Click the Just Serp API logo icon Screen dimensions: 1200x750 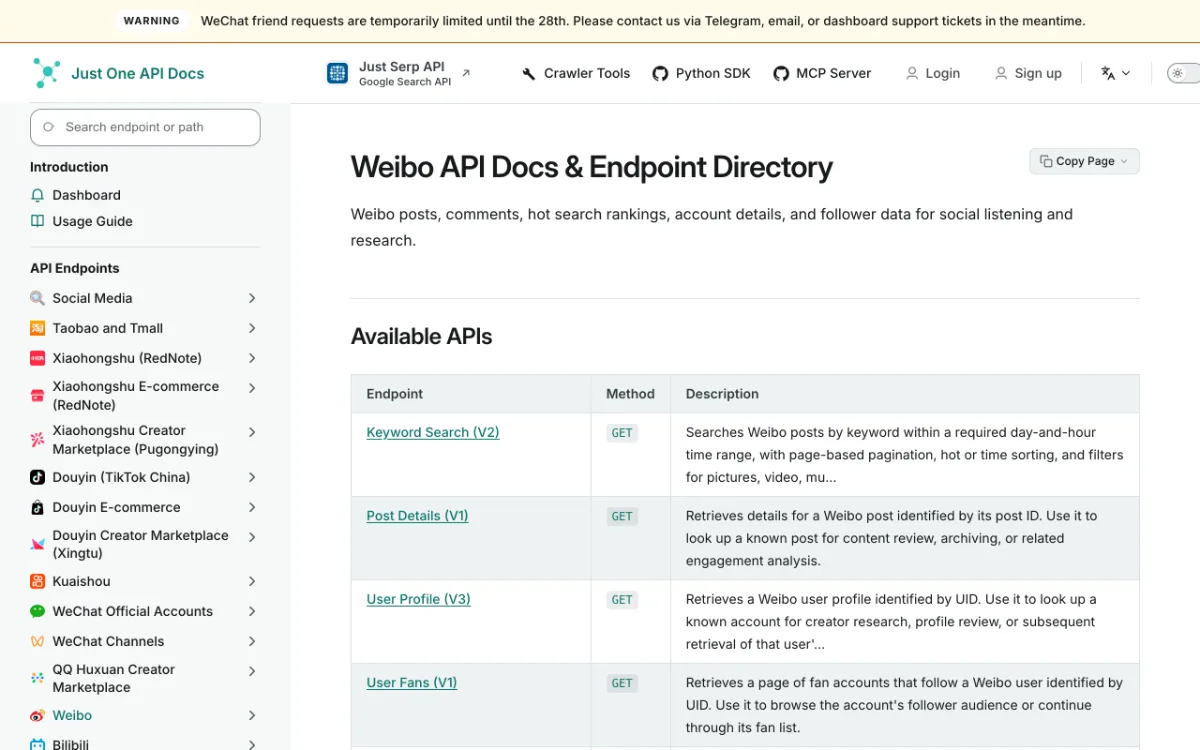(x=337, y=73)
